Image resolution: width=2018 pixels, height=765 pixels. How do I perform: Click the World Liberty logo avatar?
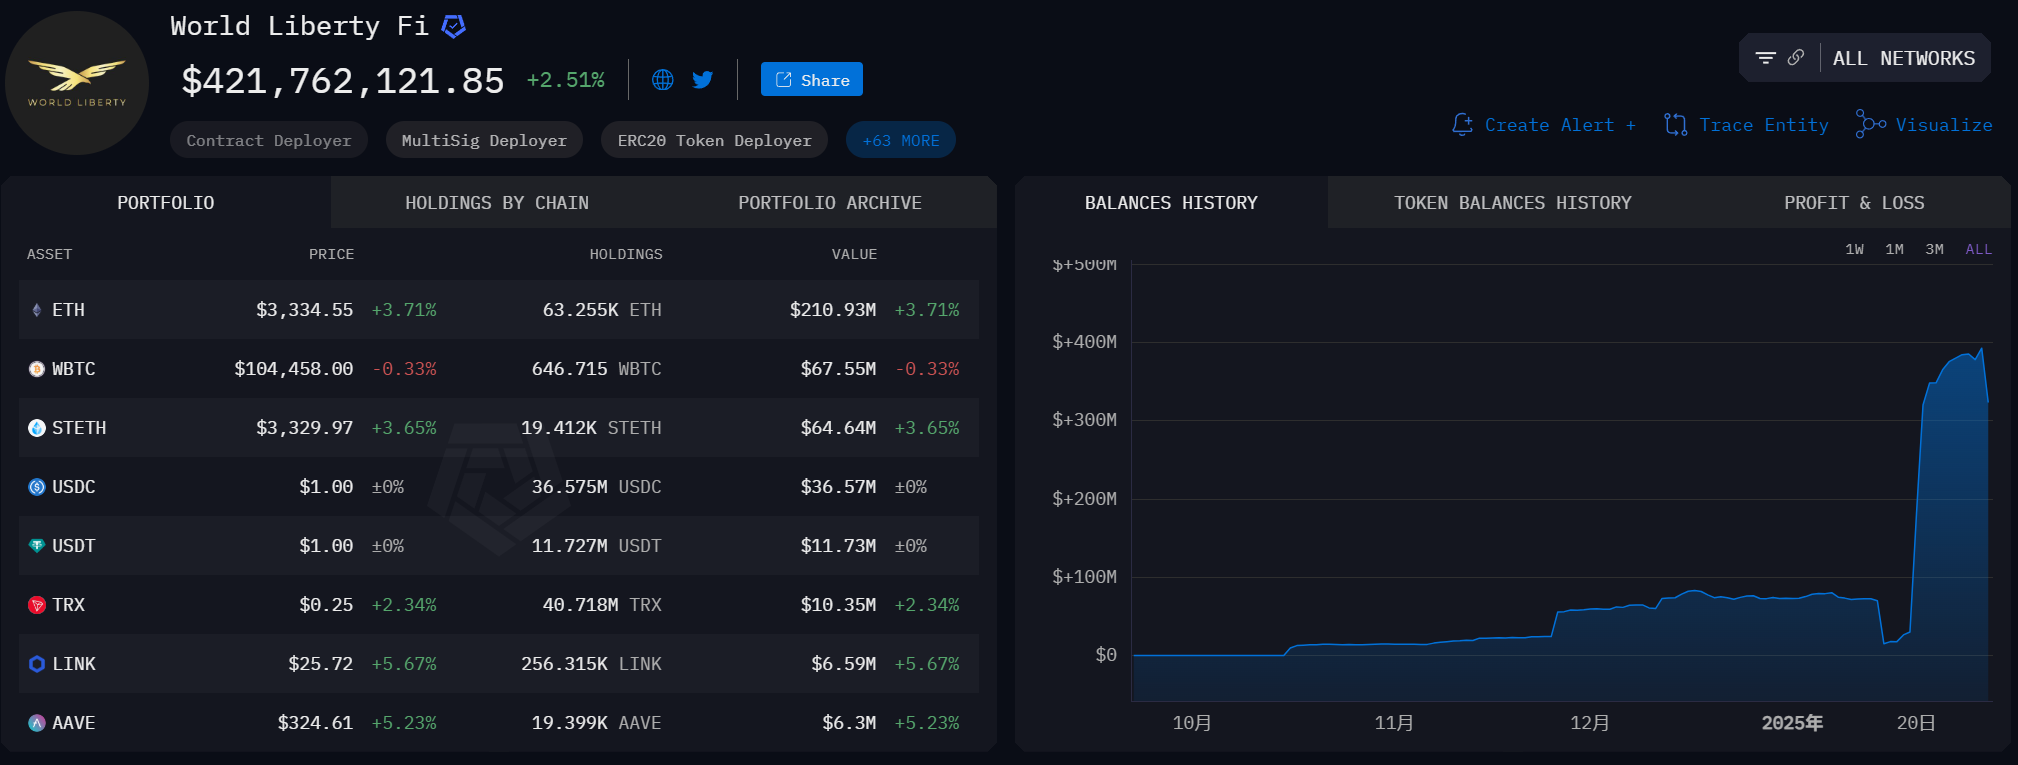click(x=77, y=83)
